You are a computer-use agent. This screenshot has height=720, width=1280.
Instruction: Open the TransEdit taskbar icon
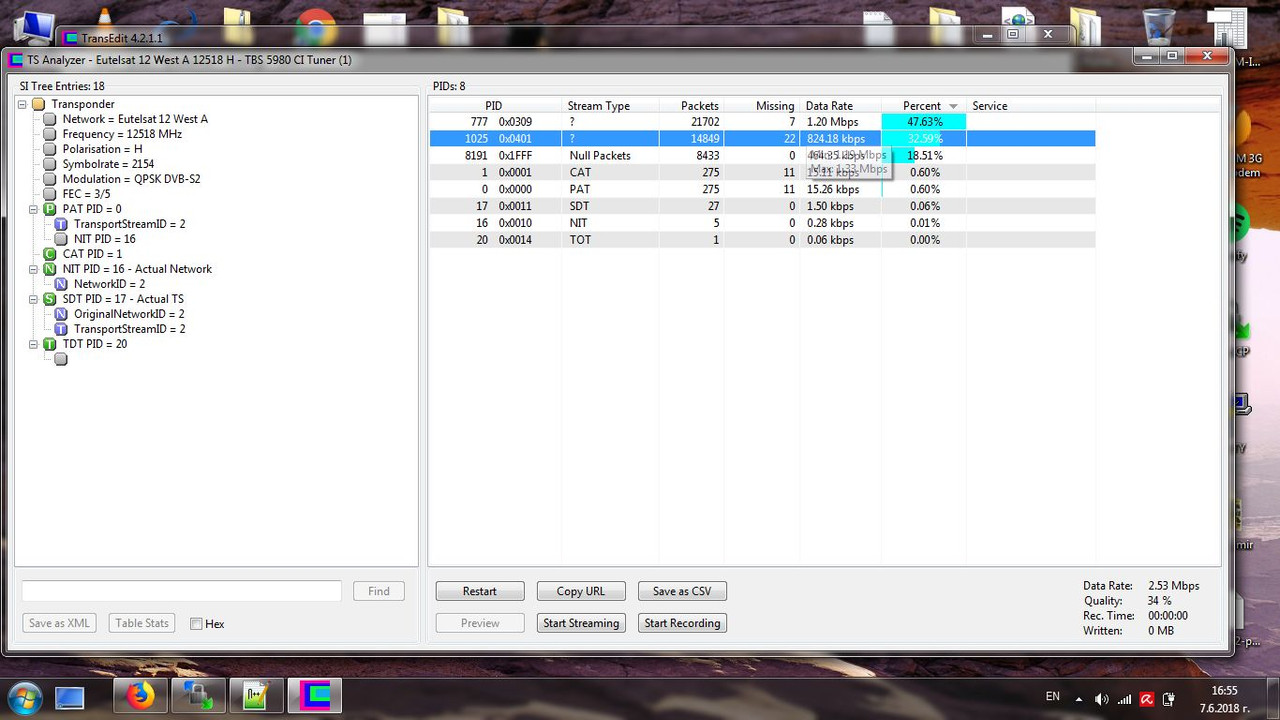(x=314, y=696)
